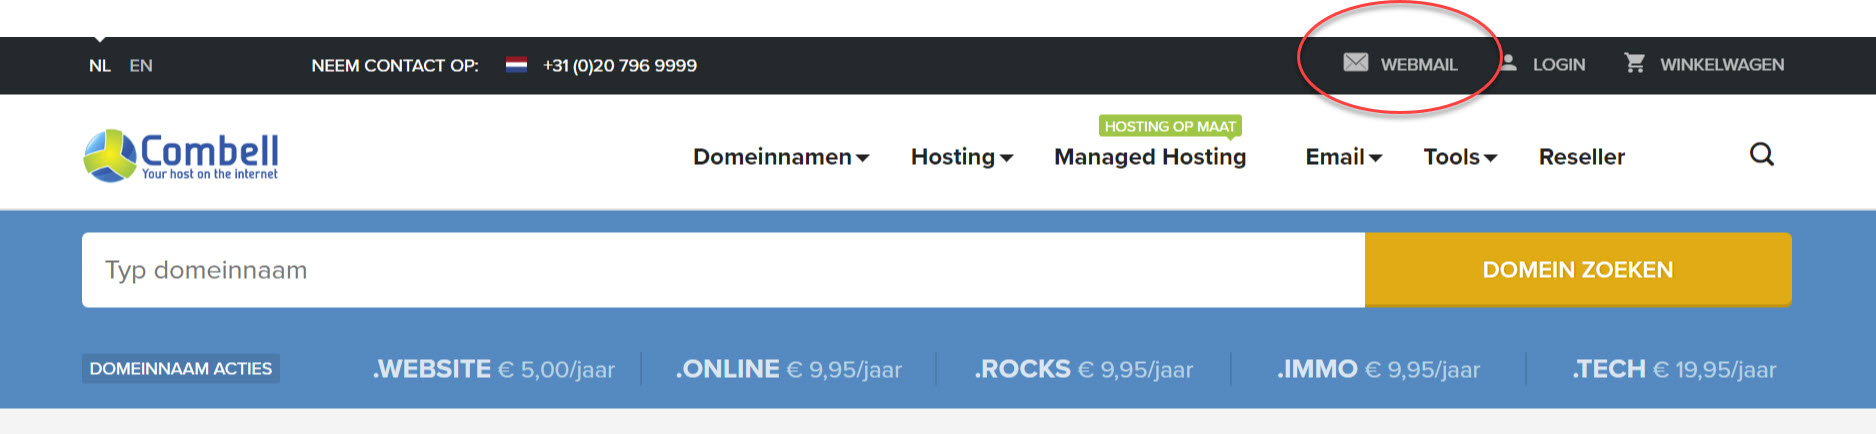Go to Managed Hosting menu item
Screen dimensions: 1876x434
(1150, 157)
